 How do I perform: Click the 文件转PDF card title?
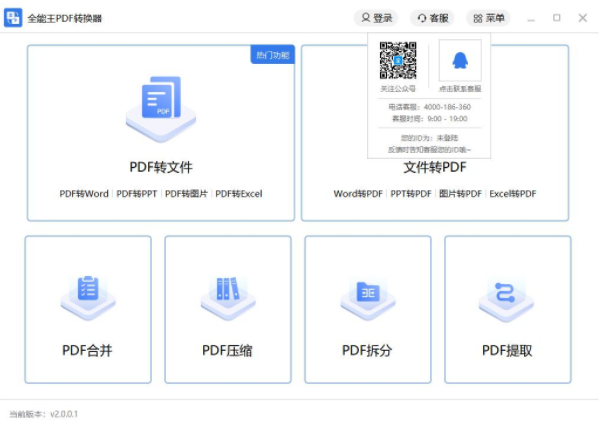tap(435, 167)
